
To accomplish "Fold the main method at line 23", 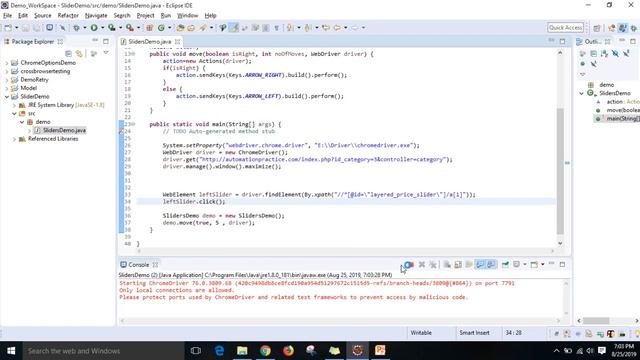I will 134,124.
